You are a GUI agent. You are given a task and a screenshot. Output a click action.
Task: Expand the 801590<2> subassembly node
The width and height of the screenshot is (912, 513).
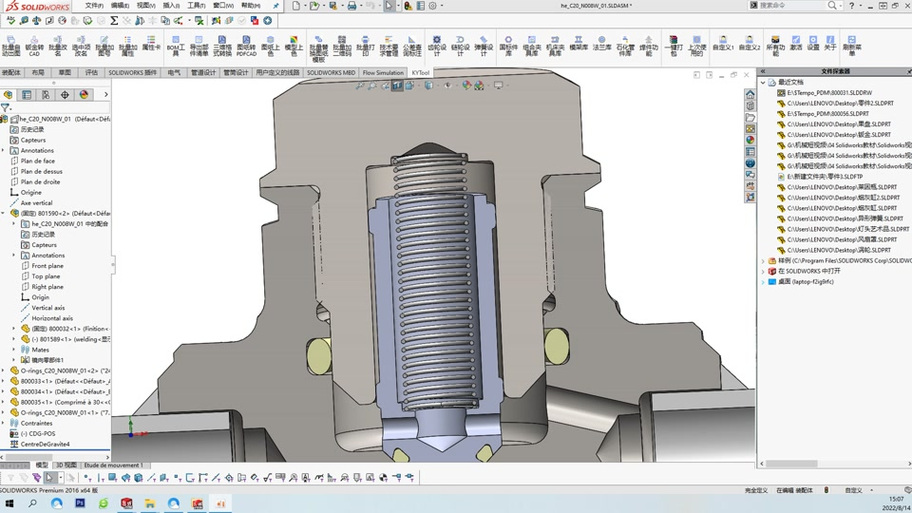tap(3, 213)
